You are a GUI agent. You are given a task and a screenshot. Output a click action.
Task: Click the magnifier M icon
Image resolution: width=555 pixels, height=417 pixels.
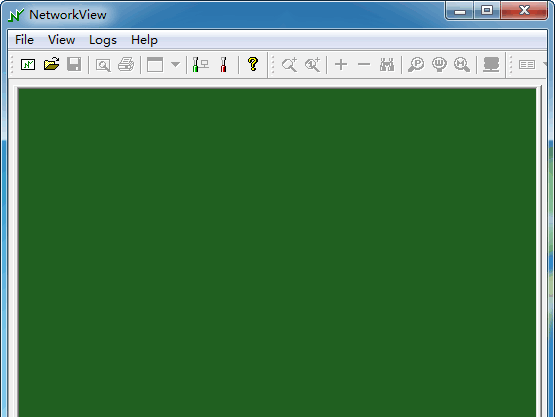[x=462, y=65]
